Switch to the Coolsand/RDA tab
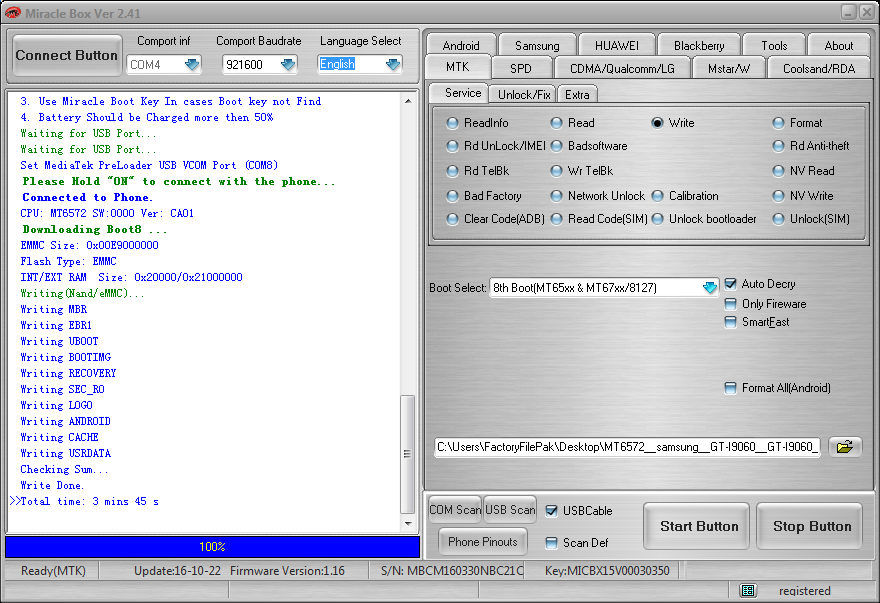The image size is (880, 603). pyautogui.click(x=819, y=68)
